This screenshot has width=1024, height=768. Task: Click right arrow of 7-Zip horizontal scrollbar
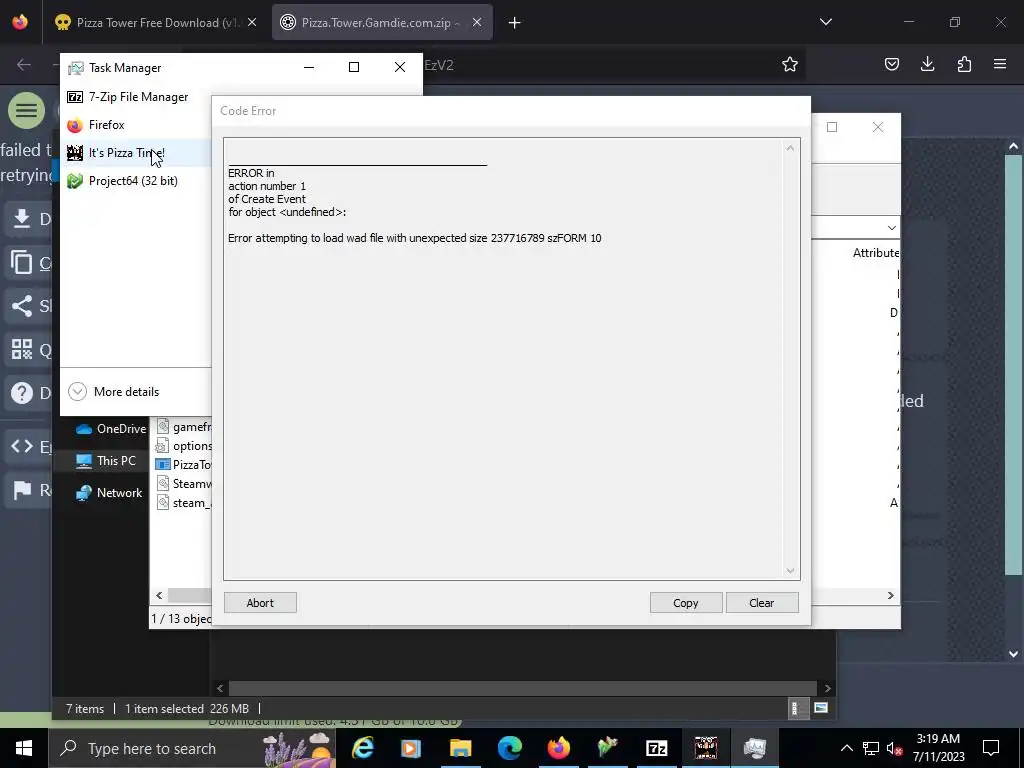tap(890, 596)
